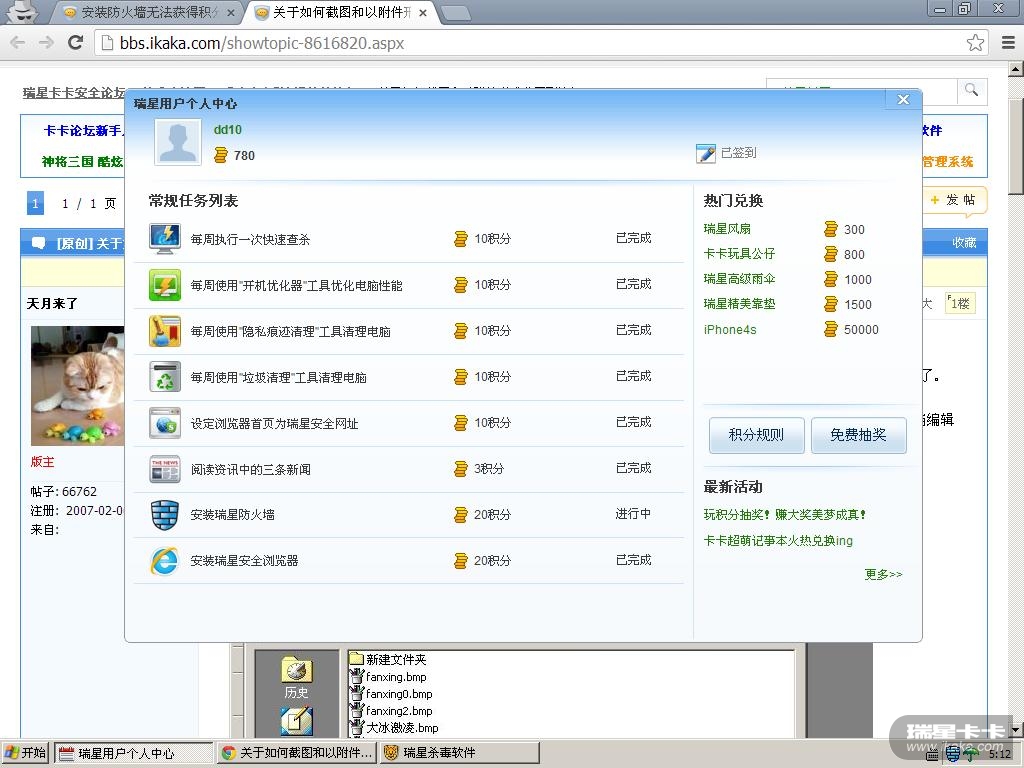This screenshot has height=768, width=1024.
Task: Click the 更多>> link
Action: pos(883,574)
